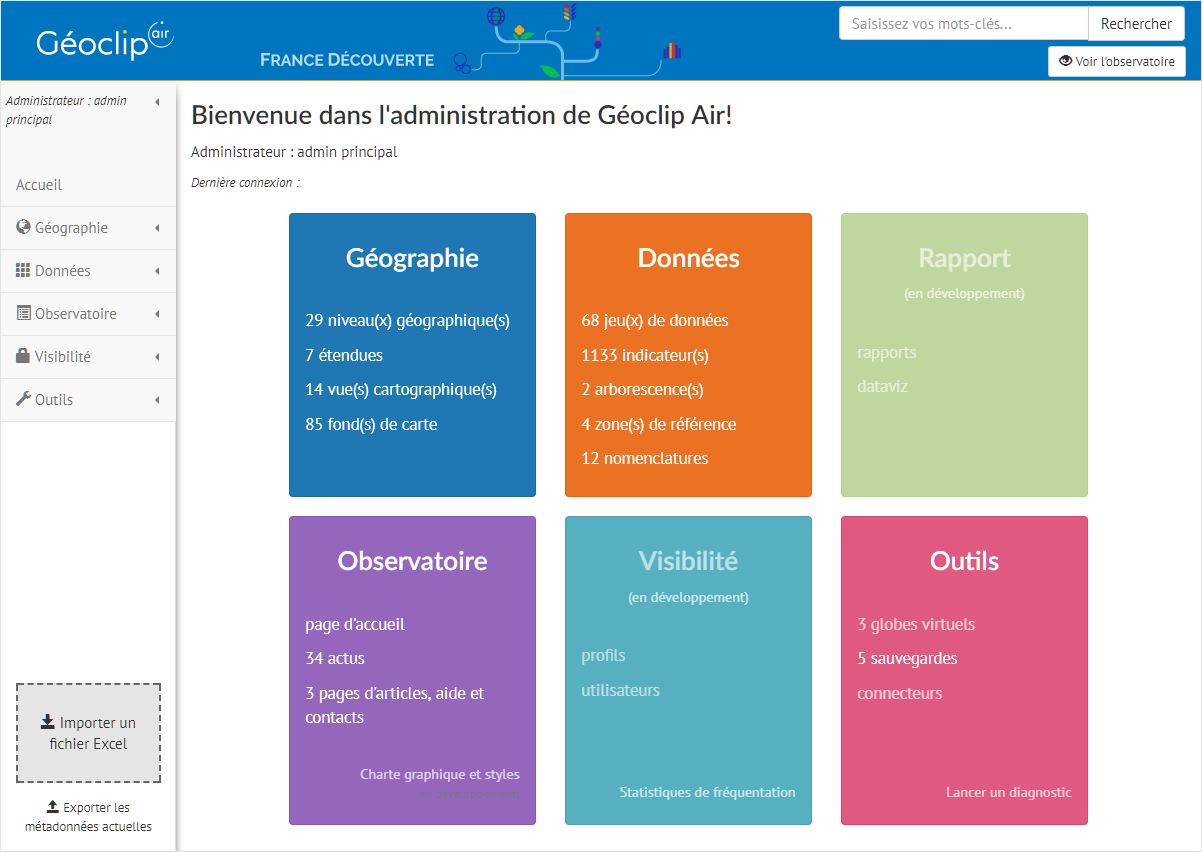This screenshot has width=1202, height=852.
Task: Click the Outils card title
Action: [965, 561]
